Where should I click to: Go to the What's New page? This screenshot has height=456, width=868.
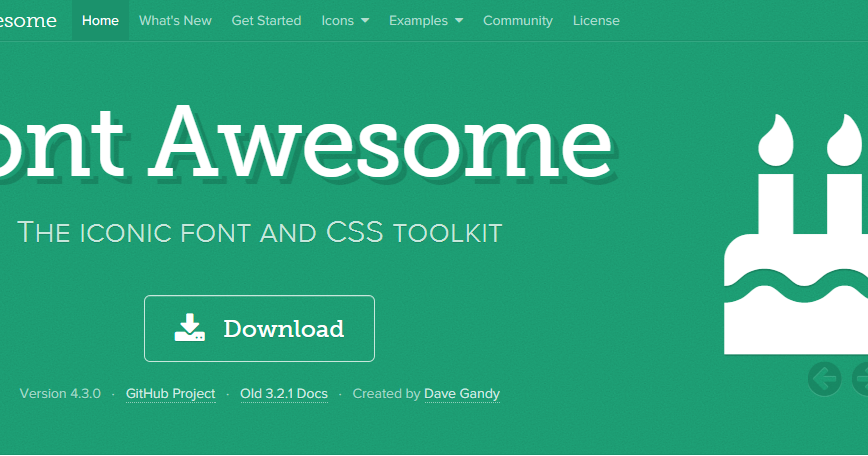click(x=175, y=20)
